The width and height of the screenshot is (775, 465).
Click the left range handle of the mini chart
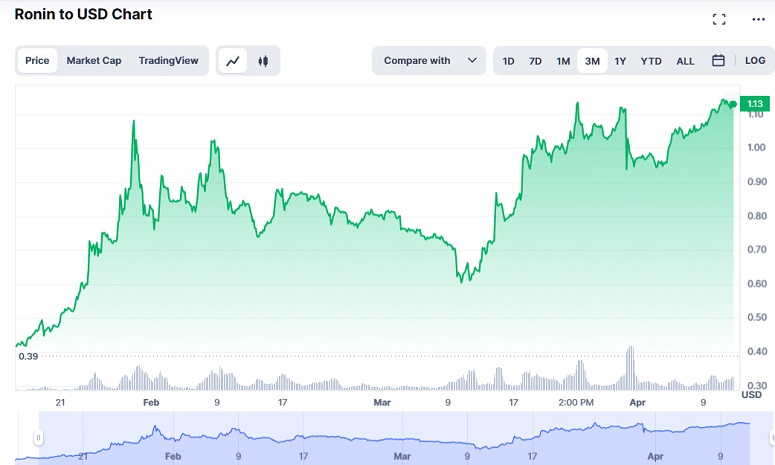[x=38, y=437]
